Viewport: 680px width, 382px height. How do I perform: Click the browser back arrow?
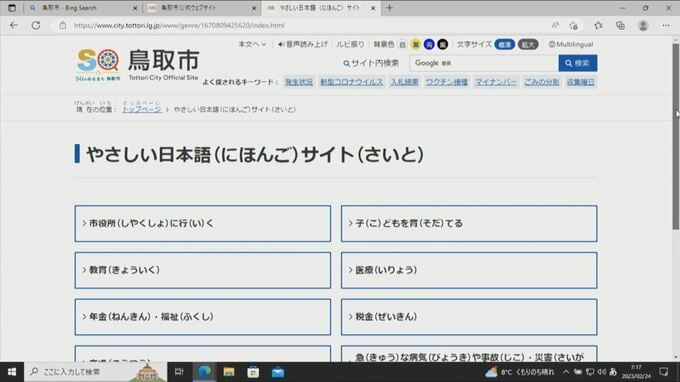(14, 26)
